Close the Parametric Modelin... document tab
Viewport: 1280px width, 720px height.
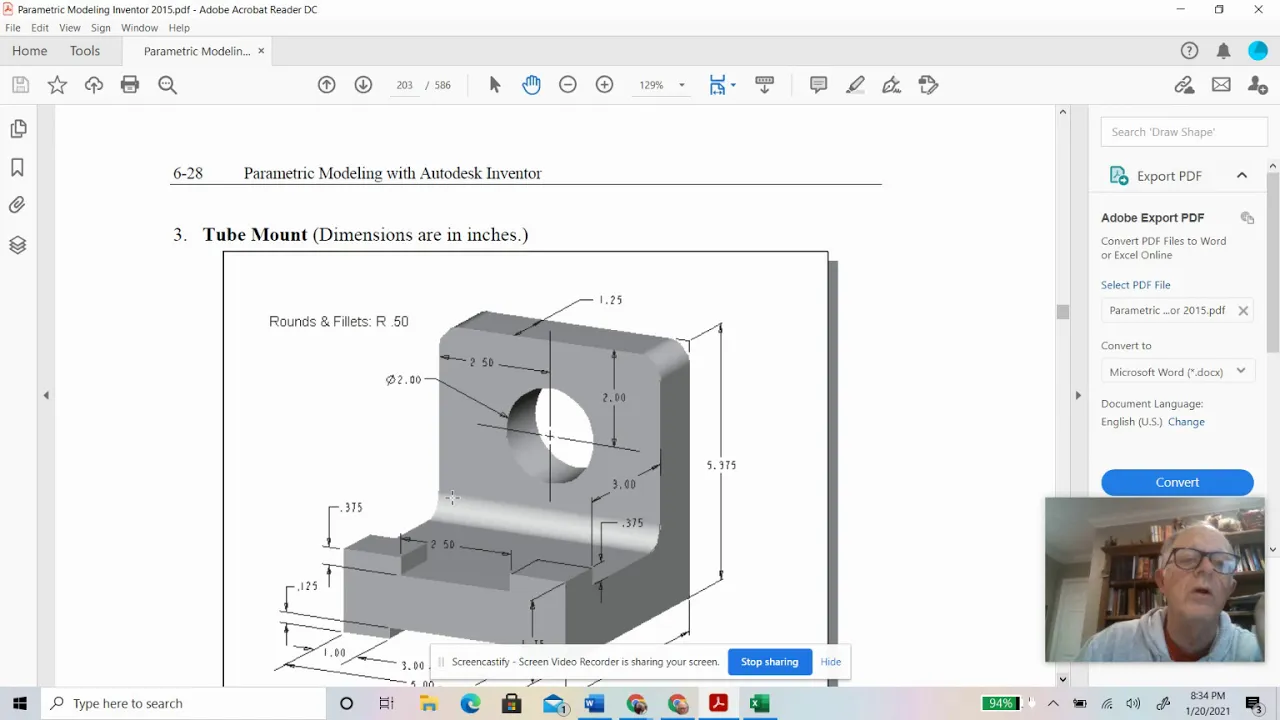[x=261, y=51]
